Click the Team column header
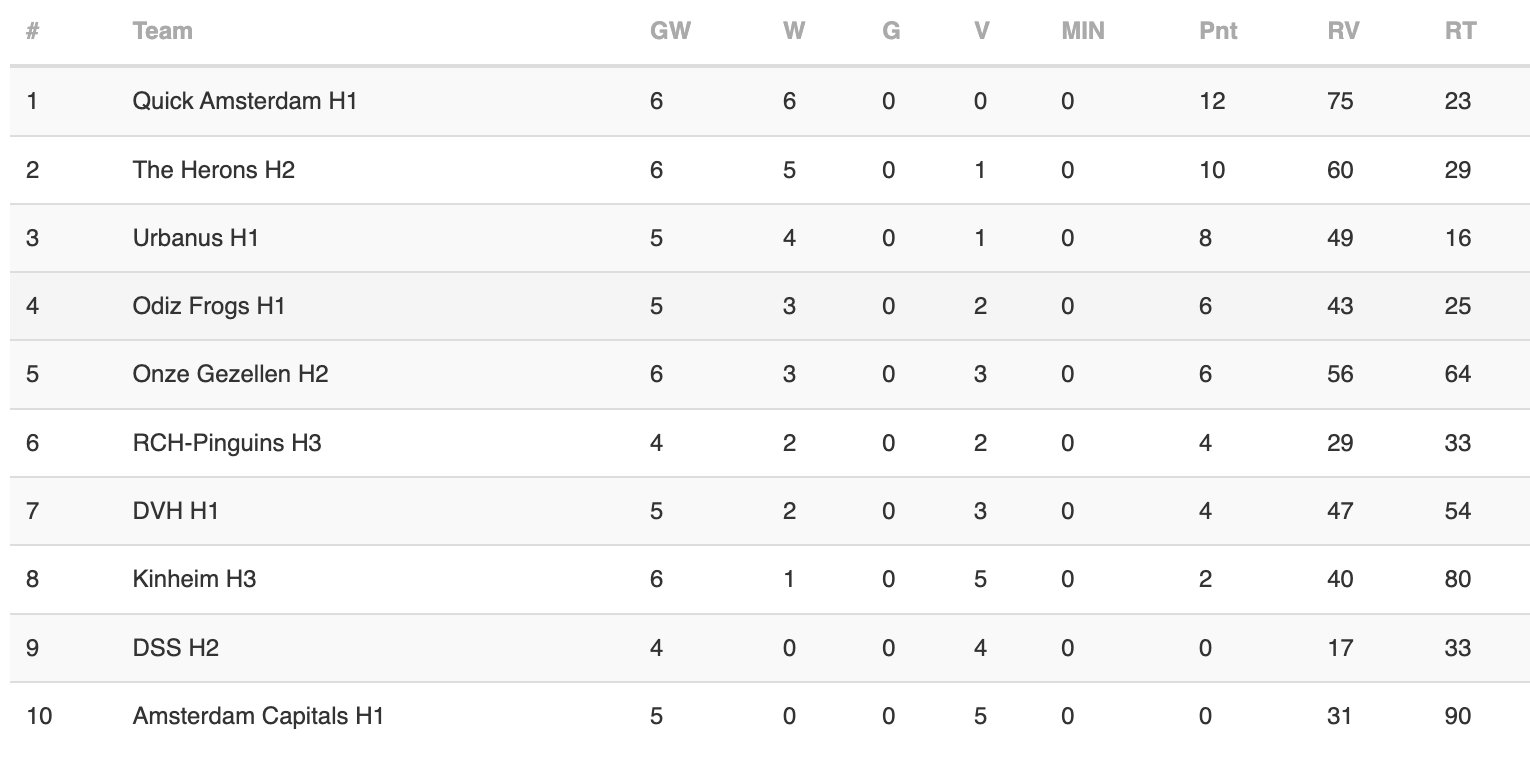1530x764 pixels. point(162,31)
